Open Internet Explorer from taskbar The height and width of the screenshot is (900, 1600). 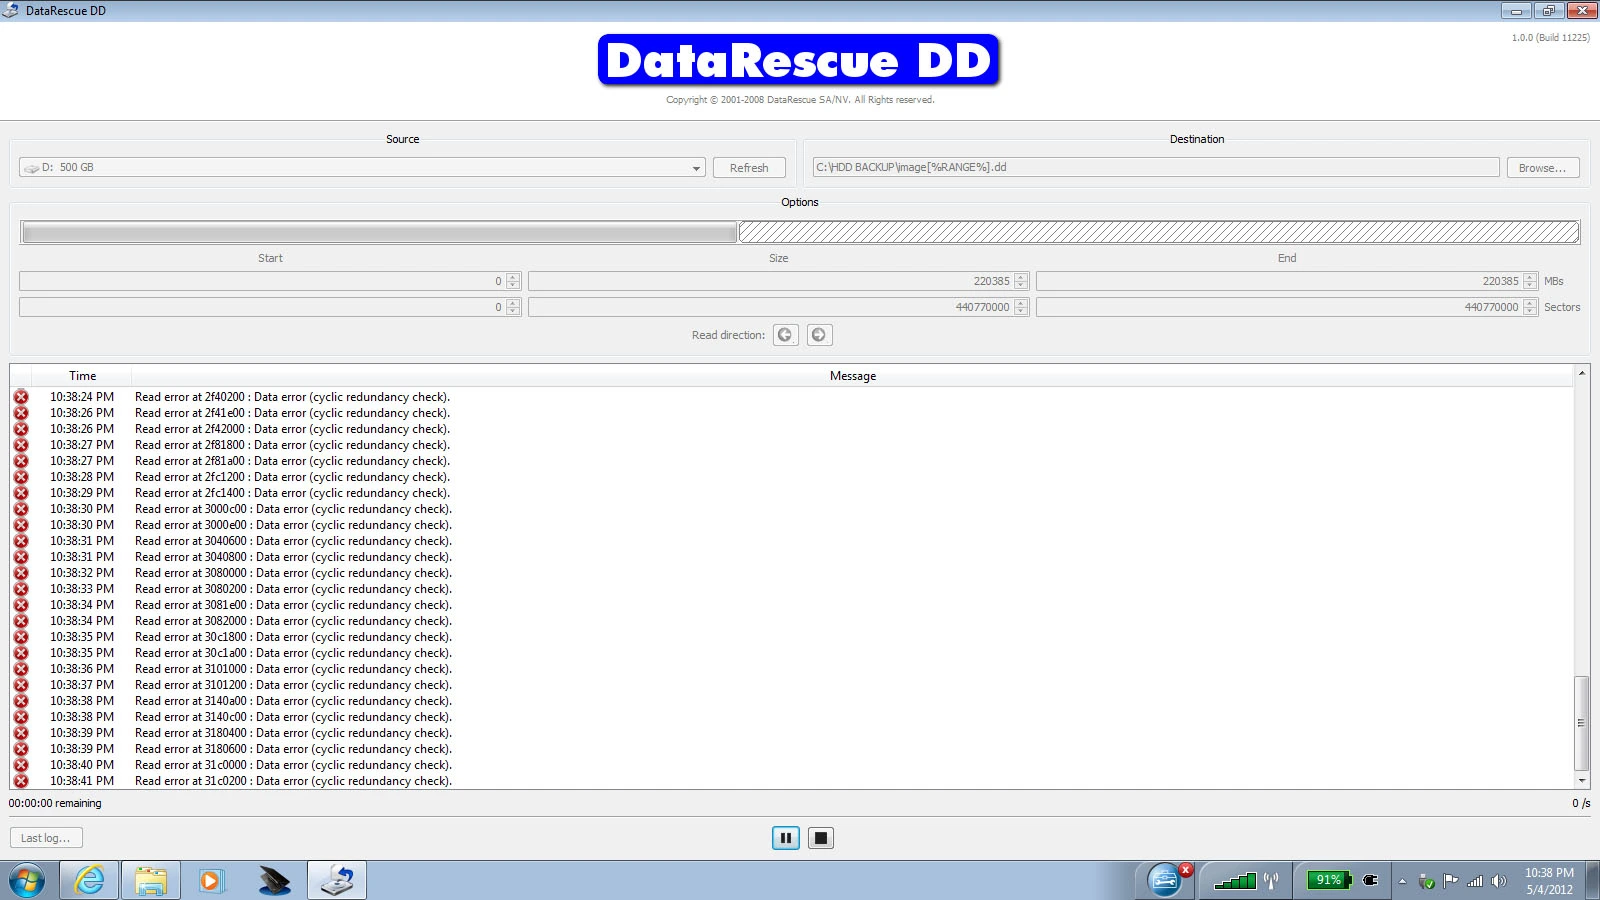pos(89,881)
